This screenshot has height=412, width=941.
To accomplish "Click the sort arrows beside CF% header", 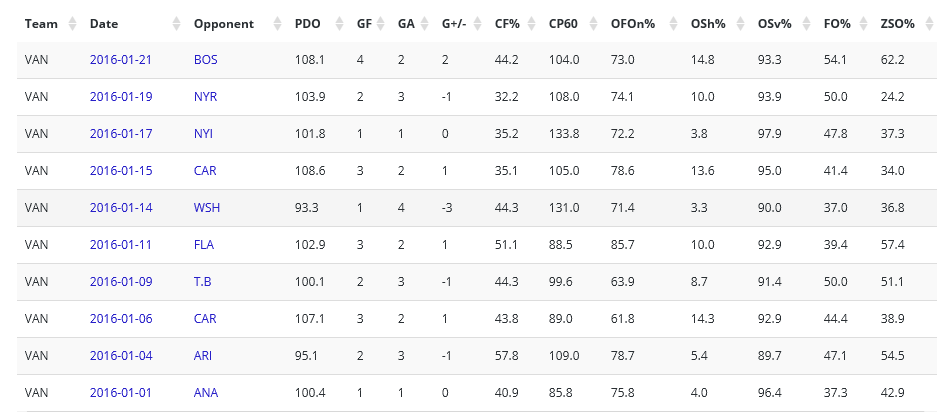I will (x=531, y=23).
